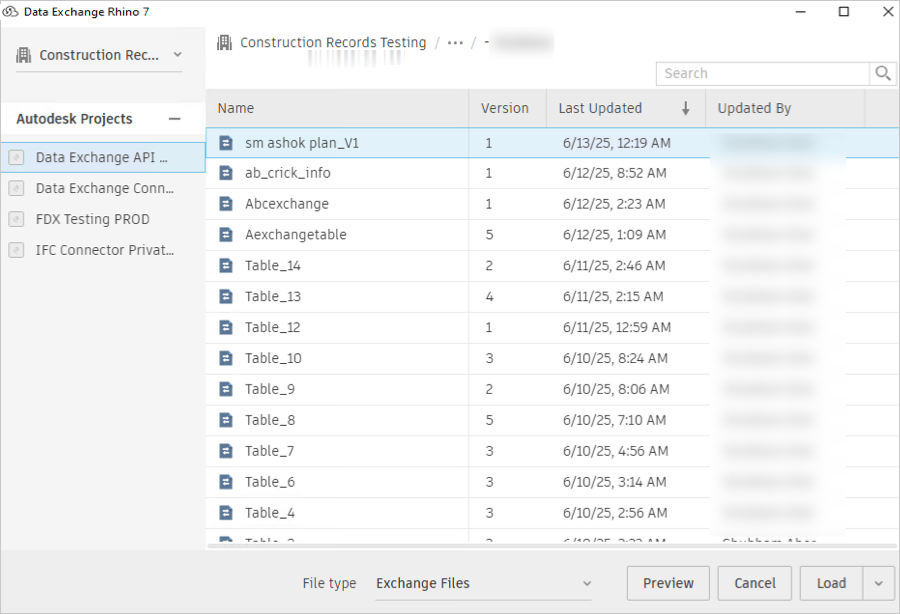Click the date 6/10/25, 2:56 AM
The image size is (900, 614).
[x=615, y=513]
